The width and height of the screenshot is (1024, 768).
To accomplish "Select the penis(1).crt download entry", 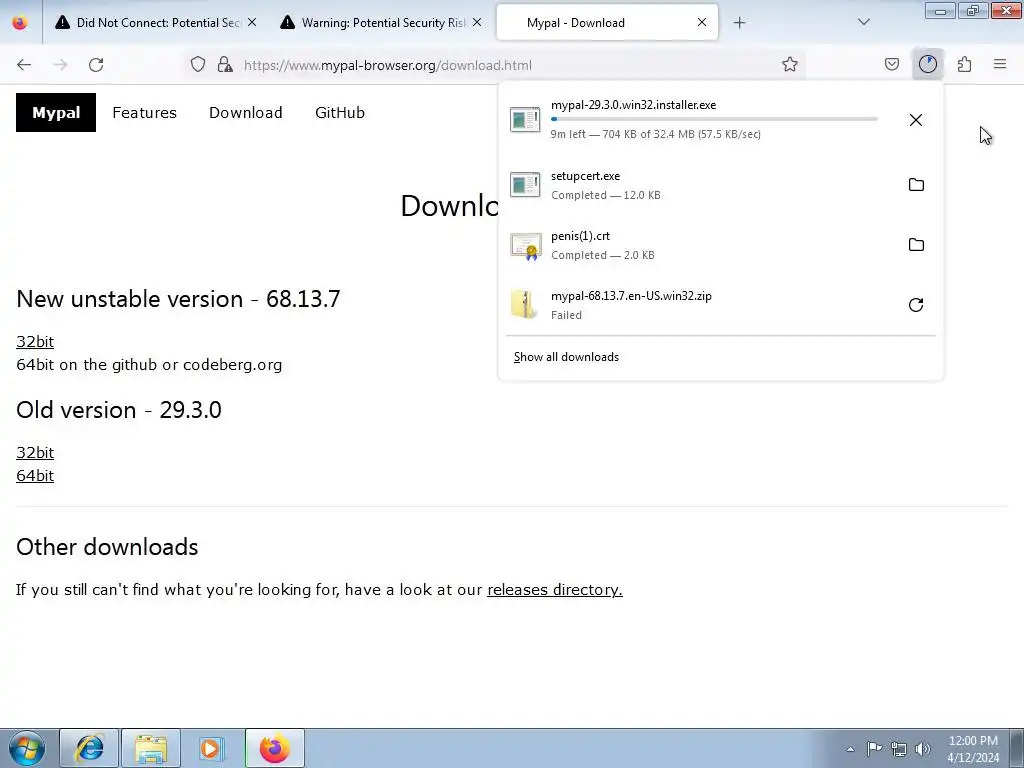I will tap(721, 245).
